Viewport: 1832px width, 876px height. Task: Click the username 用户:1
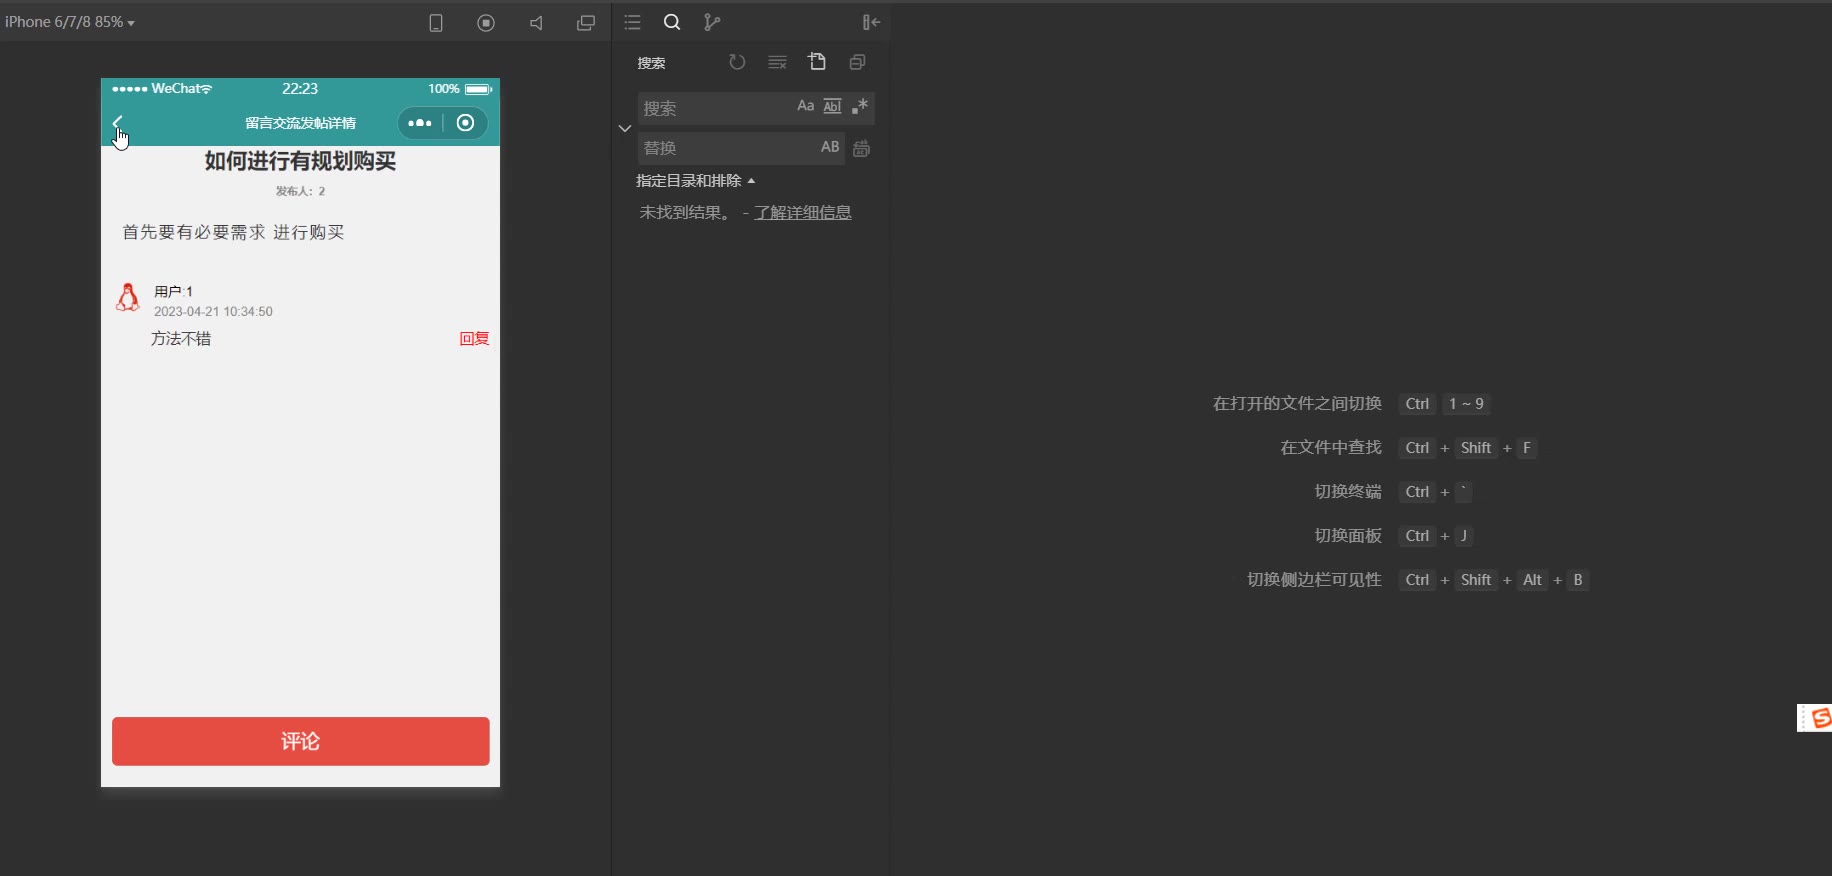pos(174,292)
